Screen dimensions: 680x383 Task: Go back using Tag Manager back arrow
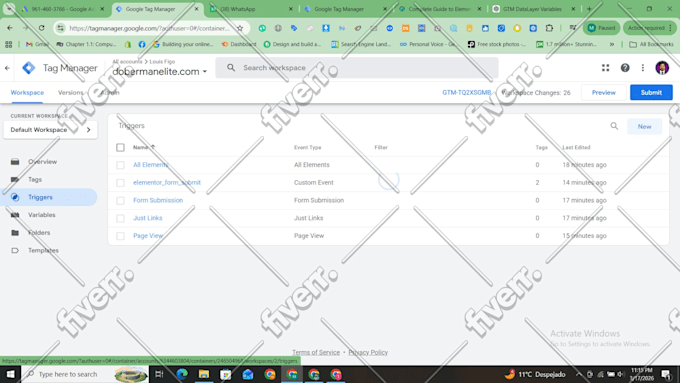(x=7, y=68)
